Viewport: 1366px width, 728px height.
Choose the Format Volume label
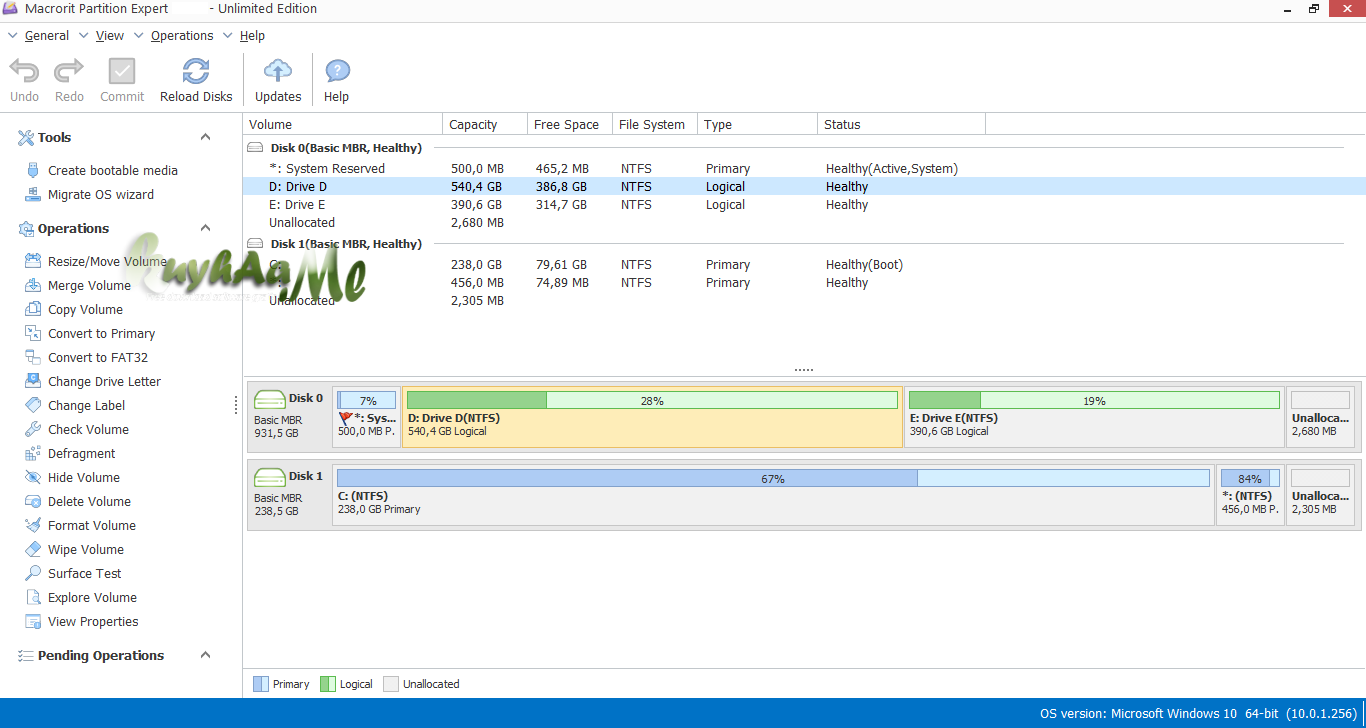pyautogui.click(x=92, y=525)
